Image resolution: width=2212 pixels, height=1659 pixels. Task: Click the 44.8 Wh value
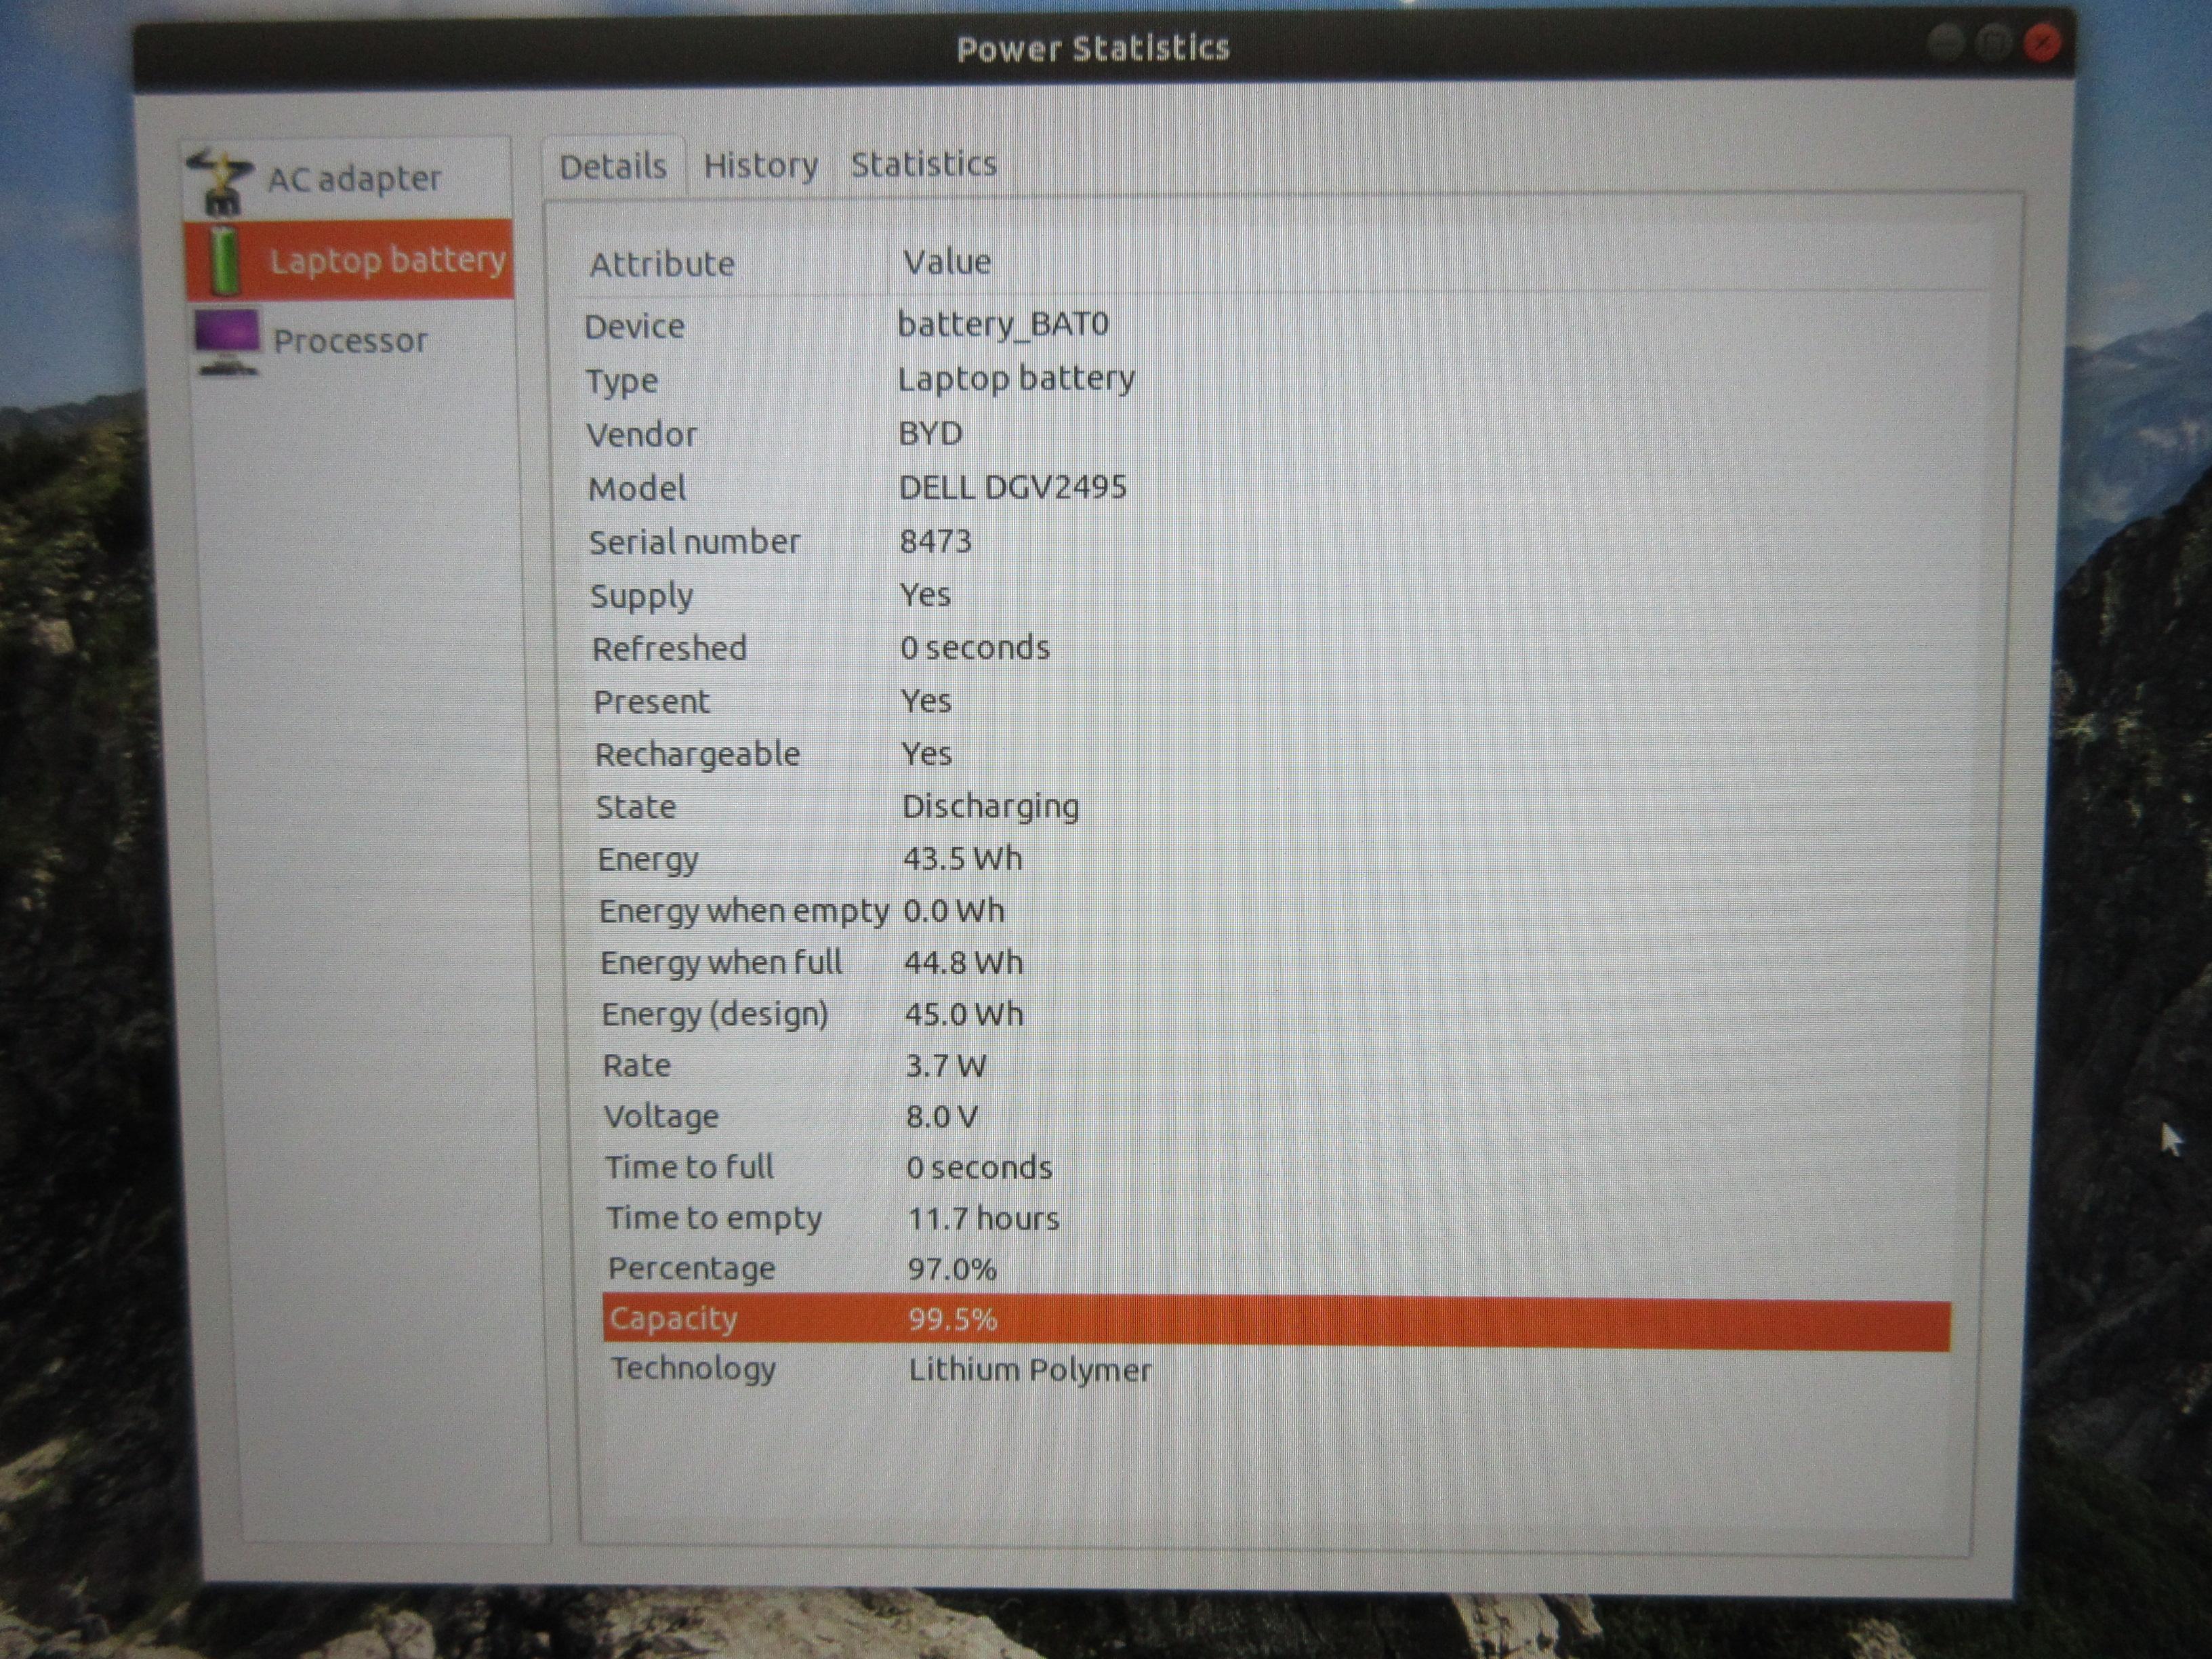click(963, 963)
